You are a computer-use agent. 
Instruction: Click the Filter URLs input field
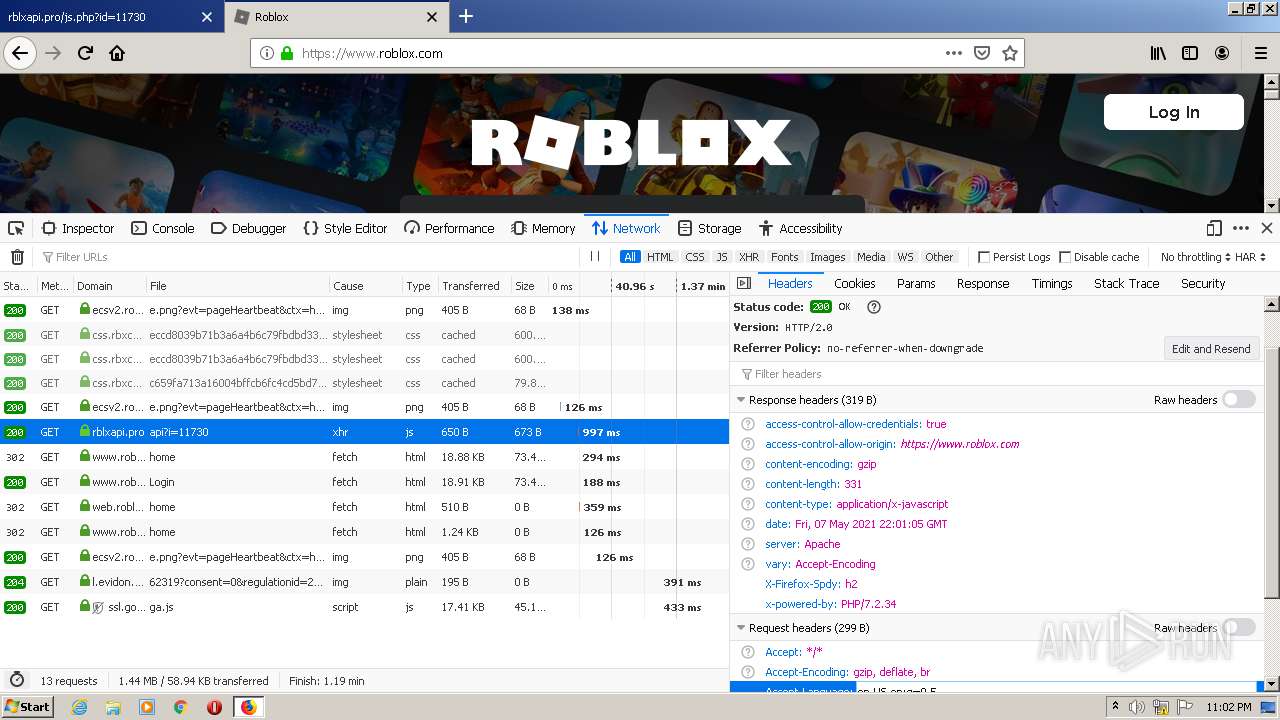click(x=312, y=257)
